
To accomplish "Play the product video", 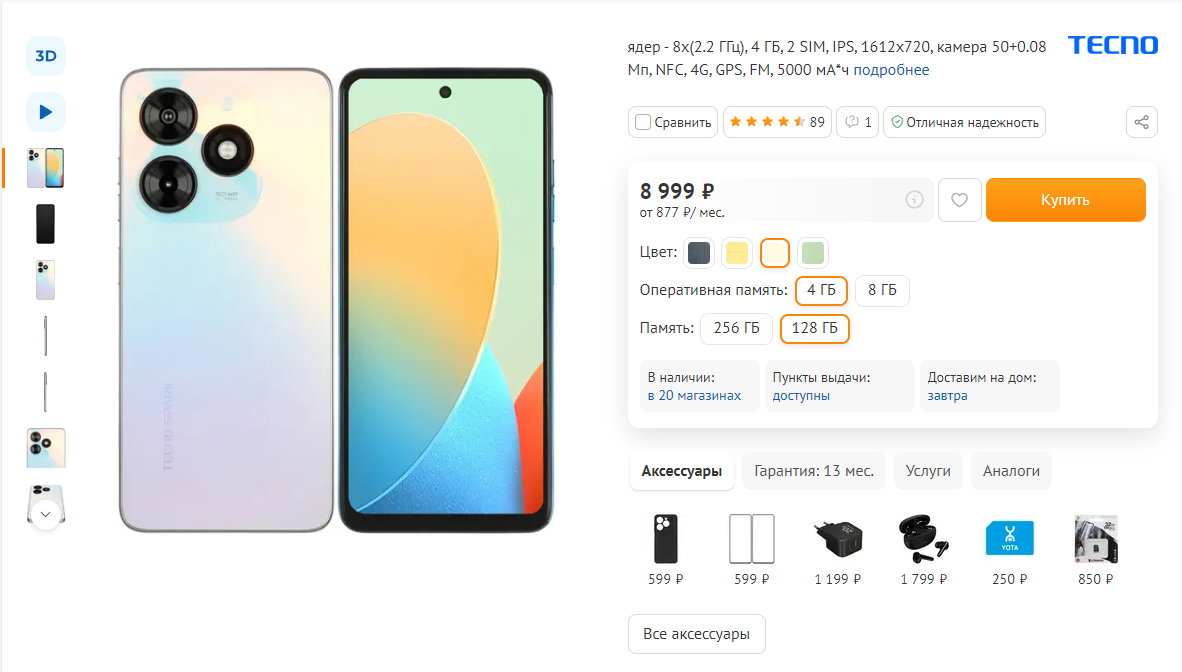I will [x=45, y=112].
